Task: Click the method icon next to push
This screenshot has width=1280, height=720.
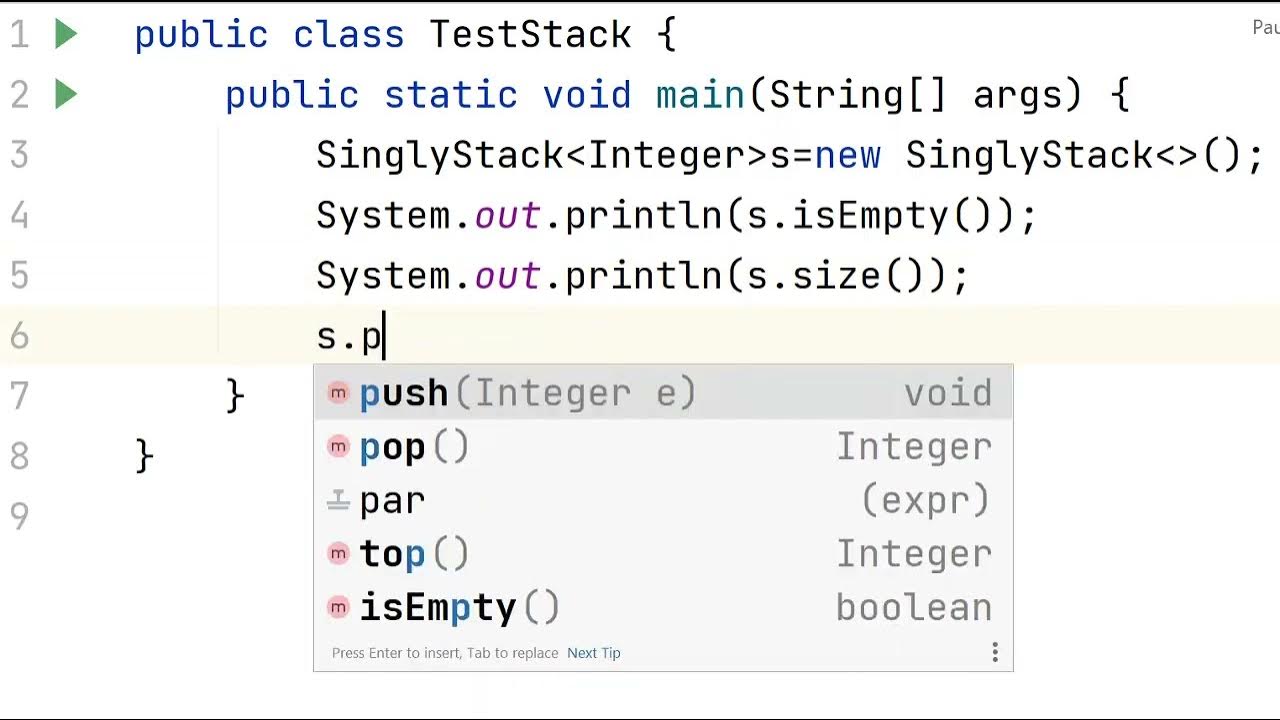Action: (339, 393)
